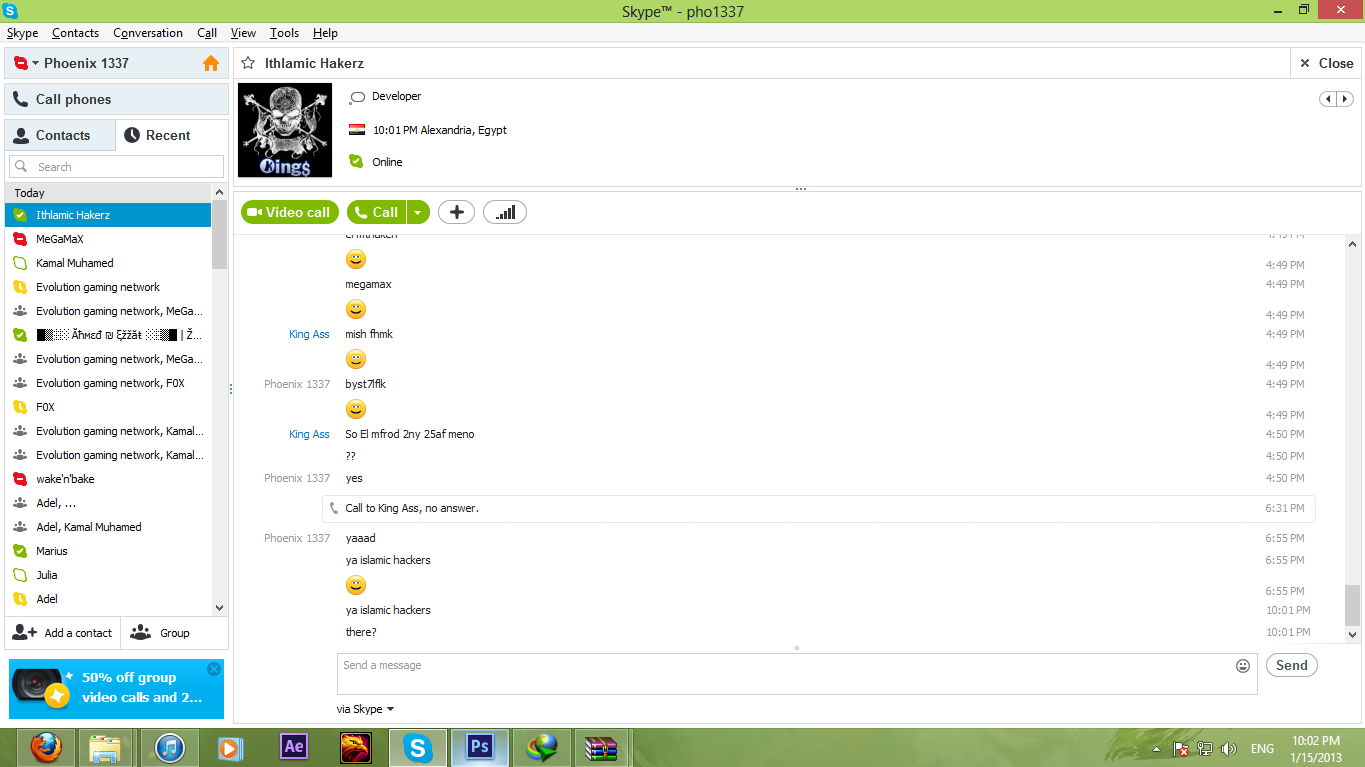Image resolution: width=1365 pixels, height=767 pixels.
Task: Click the status icon next to Kamal Muhamed
Action: (x=19, y=263)
